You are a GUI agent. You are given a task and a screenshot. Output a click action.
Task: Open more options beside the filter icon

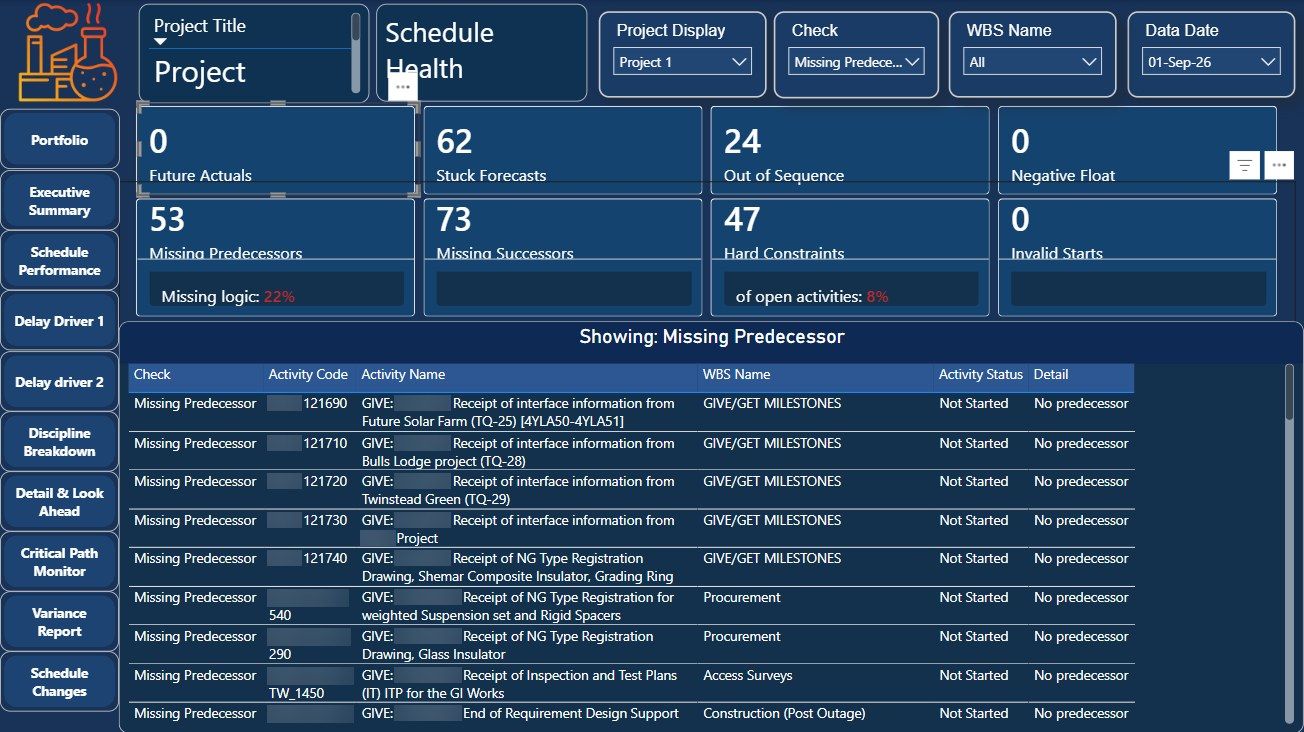click(1279, 166)
